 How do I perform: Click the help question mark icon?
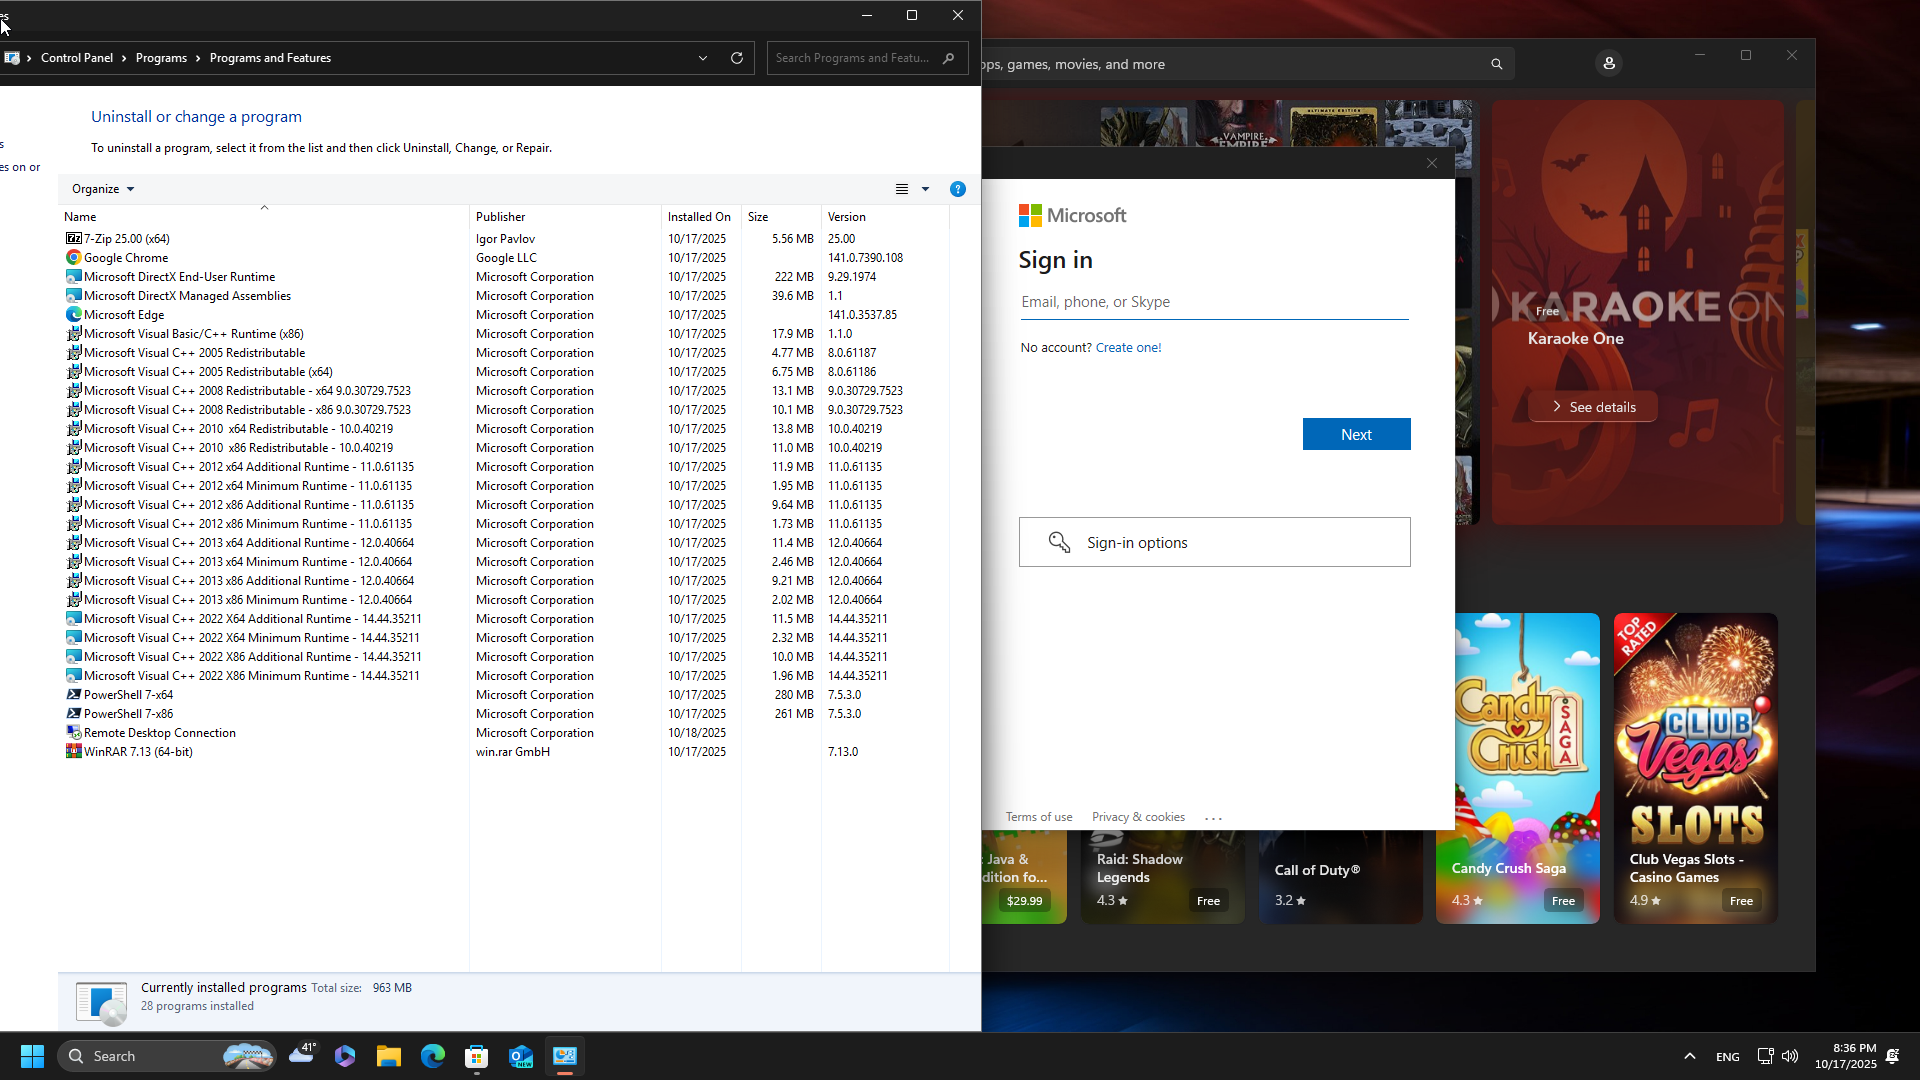click(957, 189)
